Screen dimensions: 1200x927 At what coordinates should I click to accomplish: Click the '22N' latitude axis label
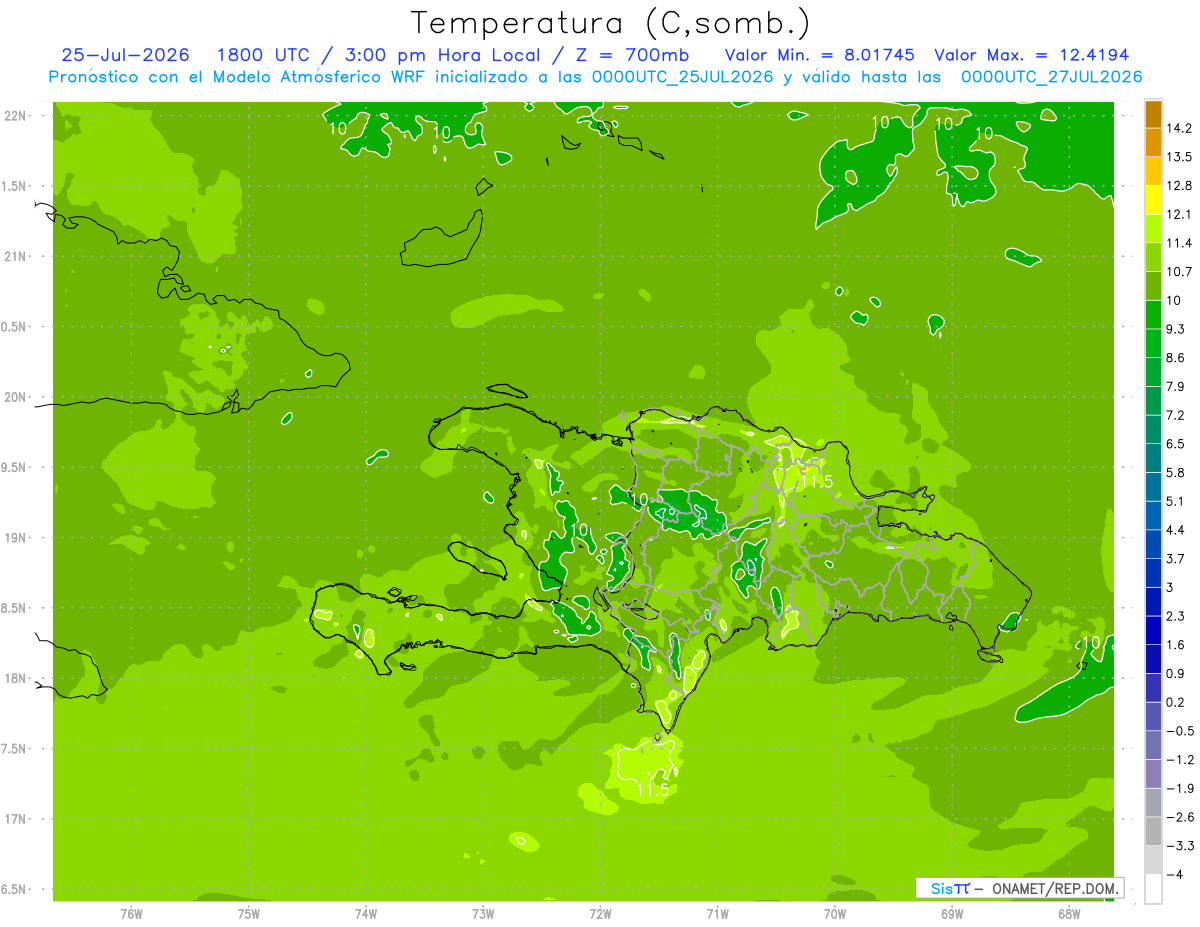[17, 116]
